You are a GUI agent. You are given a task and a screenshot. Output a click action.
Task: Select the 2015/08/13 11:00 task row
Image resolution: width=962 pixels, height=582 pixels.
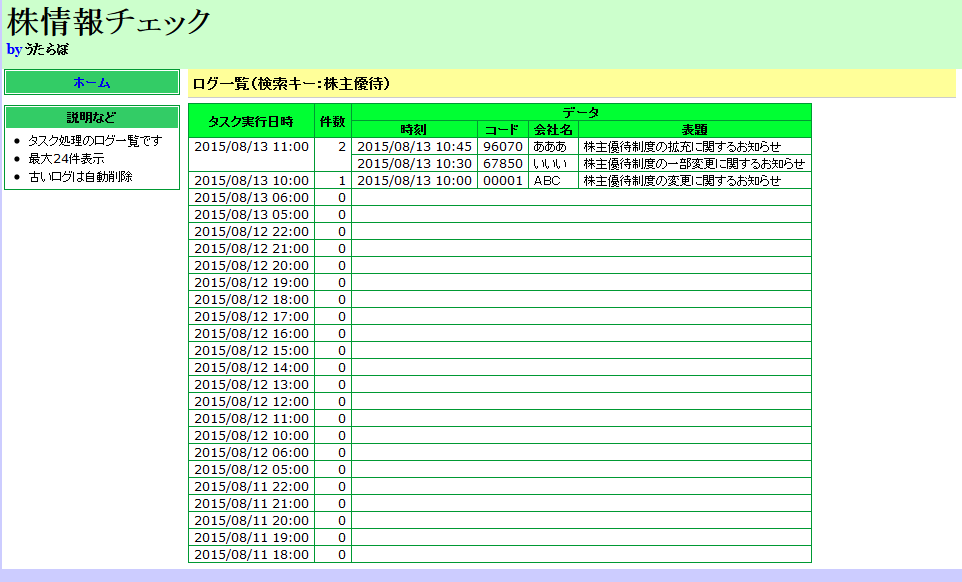pyautogui.click(x=251, y=146)
